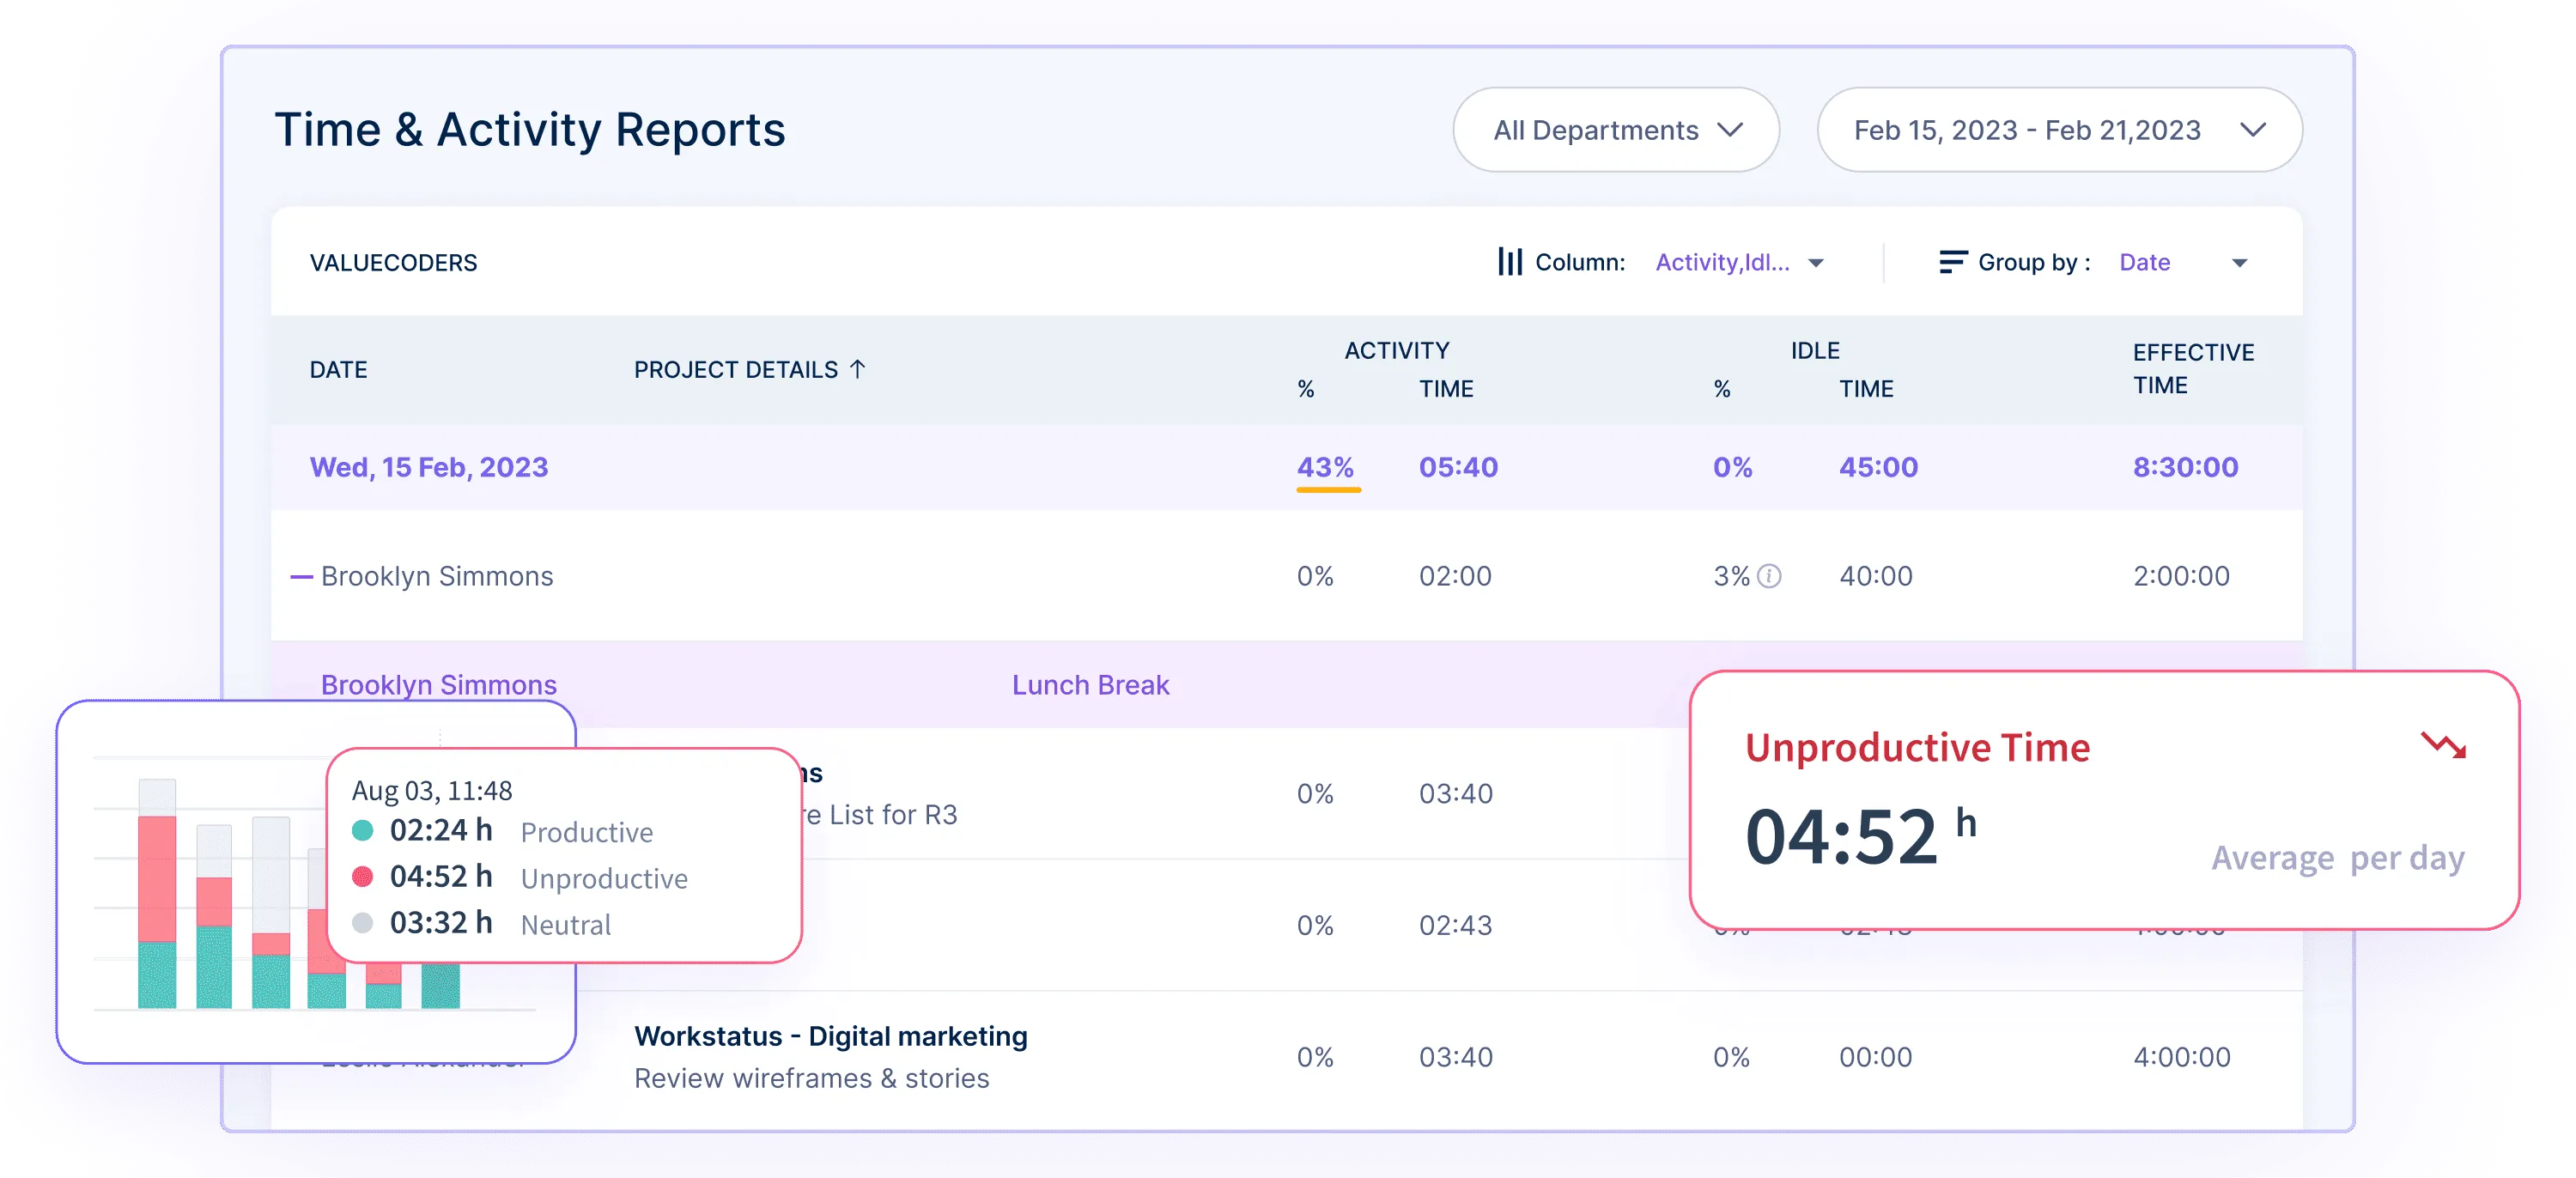
Task: Click the idle info icon beside 3%
Action: (x=1769, y=576)
